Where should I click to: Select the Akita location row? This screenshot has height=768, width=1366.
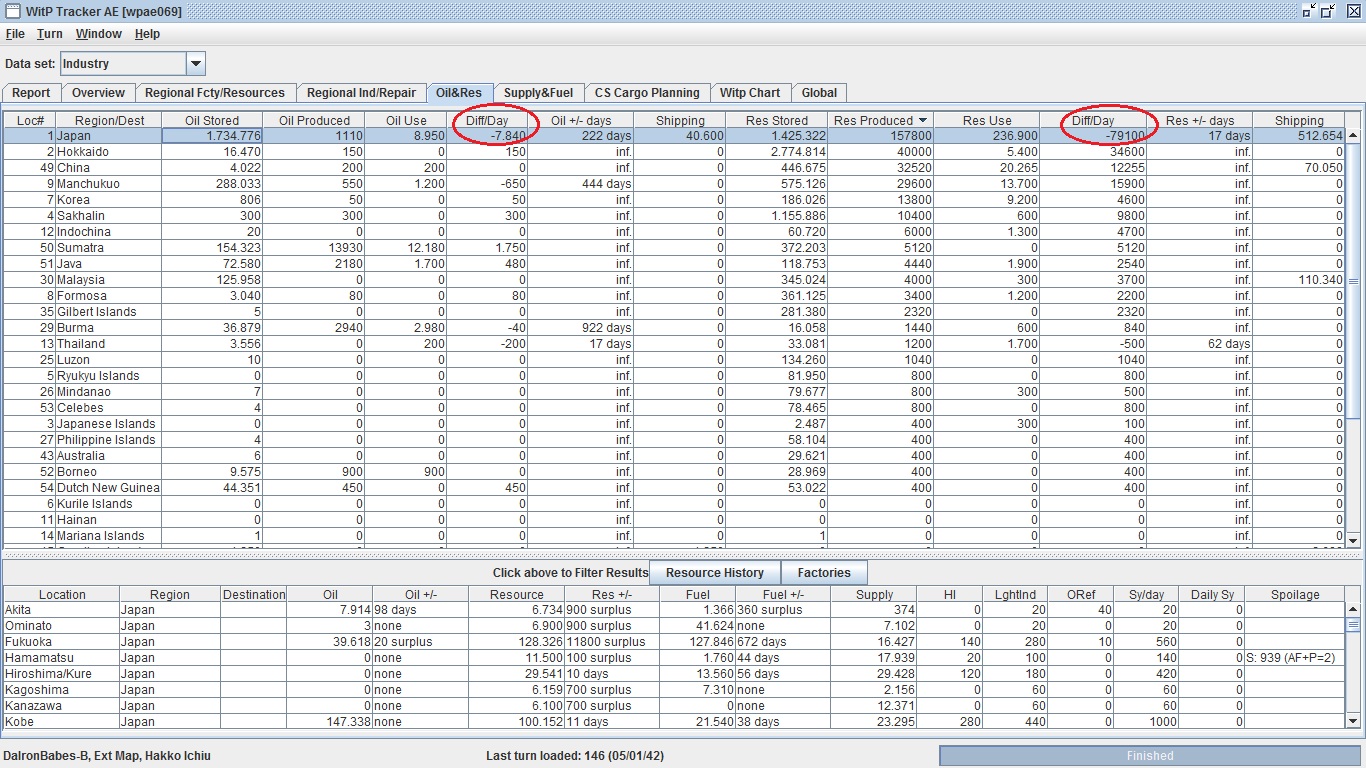pos(674,610)
